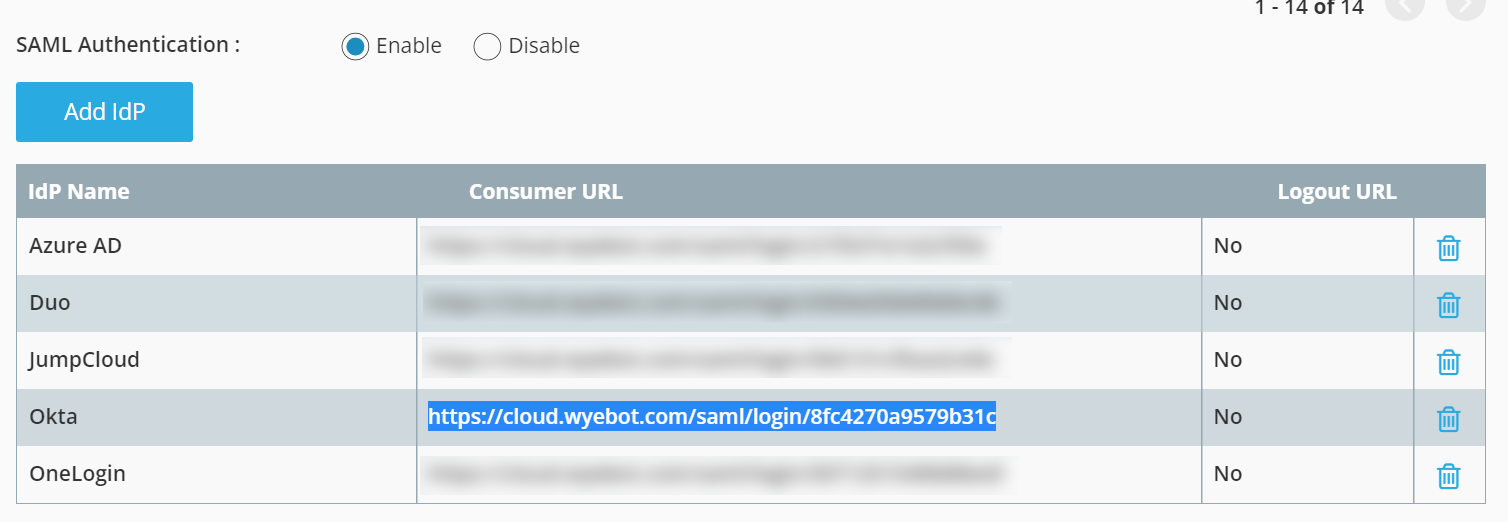1508x522 pixels.
Task: Click the Add IdP button
Action: (104, 112)
